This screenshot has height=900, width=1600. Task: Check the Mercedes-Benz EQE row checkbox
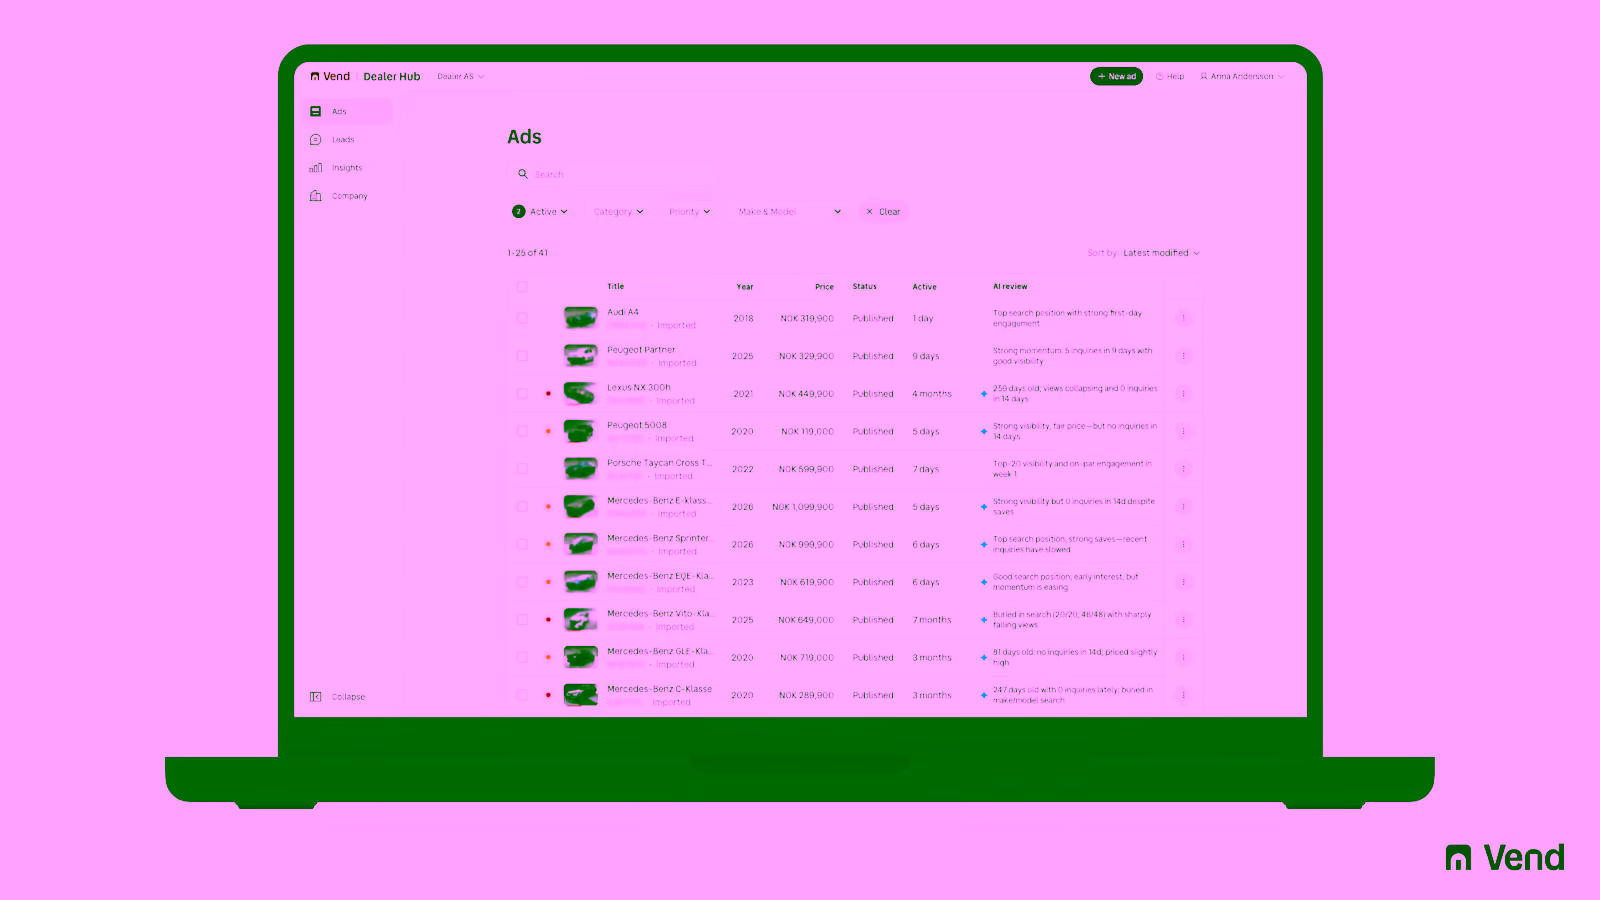pyautogui.click(x=522, y=582)
